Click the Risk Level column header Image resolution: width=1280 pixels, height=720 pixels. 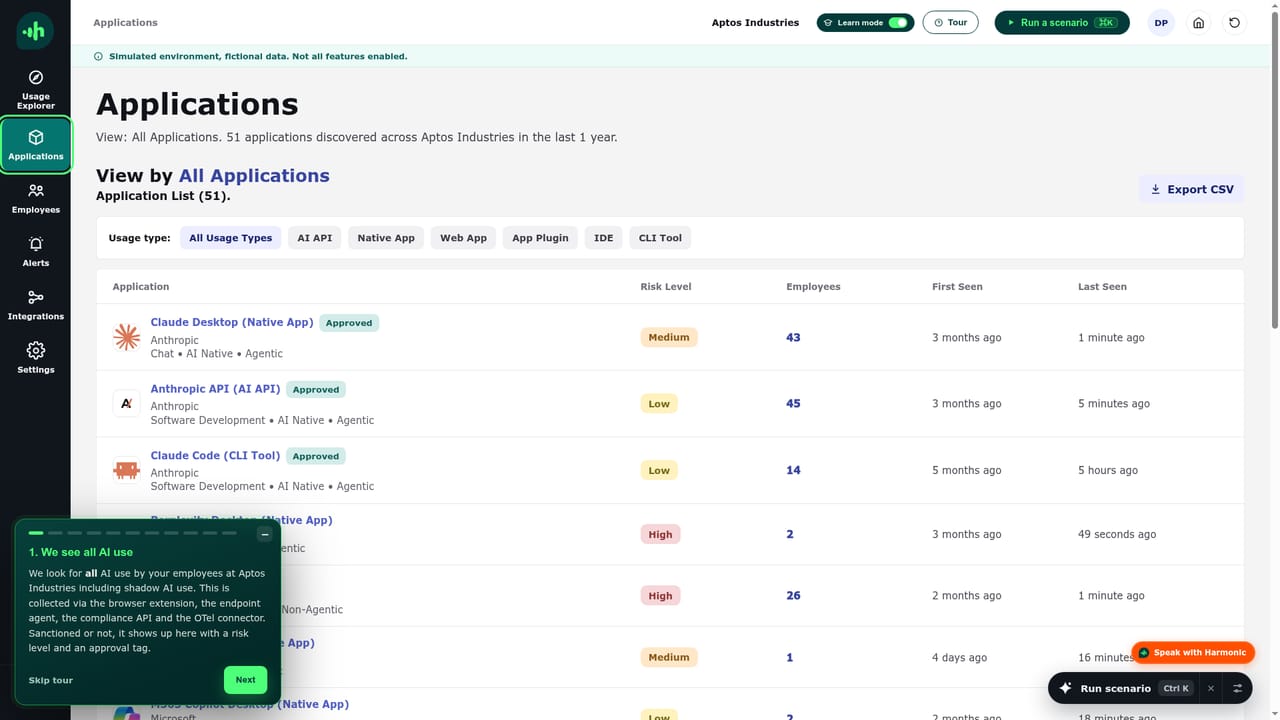666,287
